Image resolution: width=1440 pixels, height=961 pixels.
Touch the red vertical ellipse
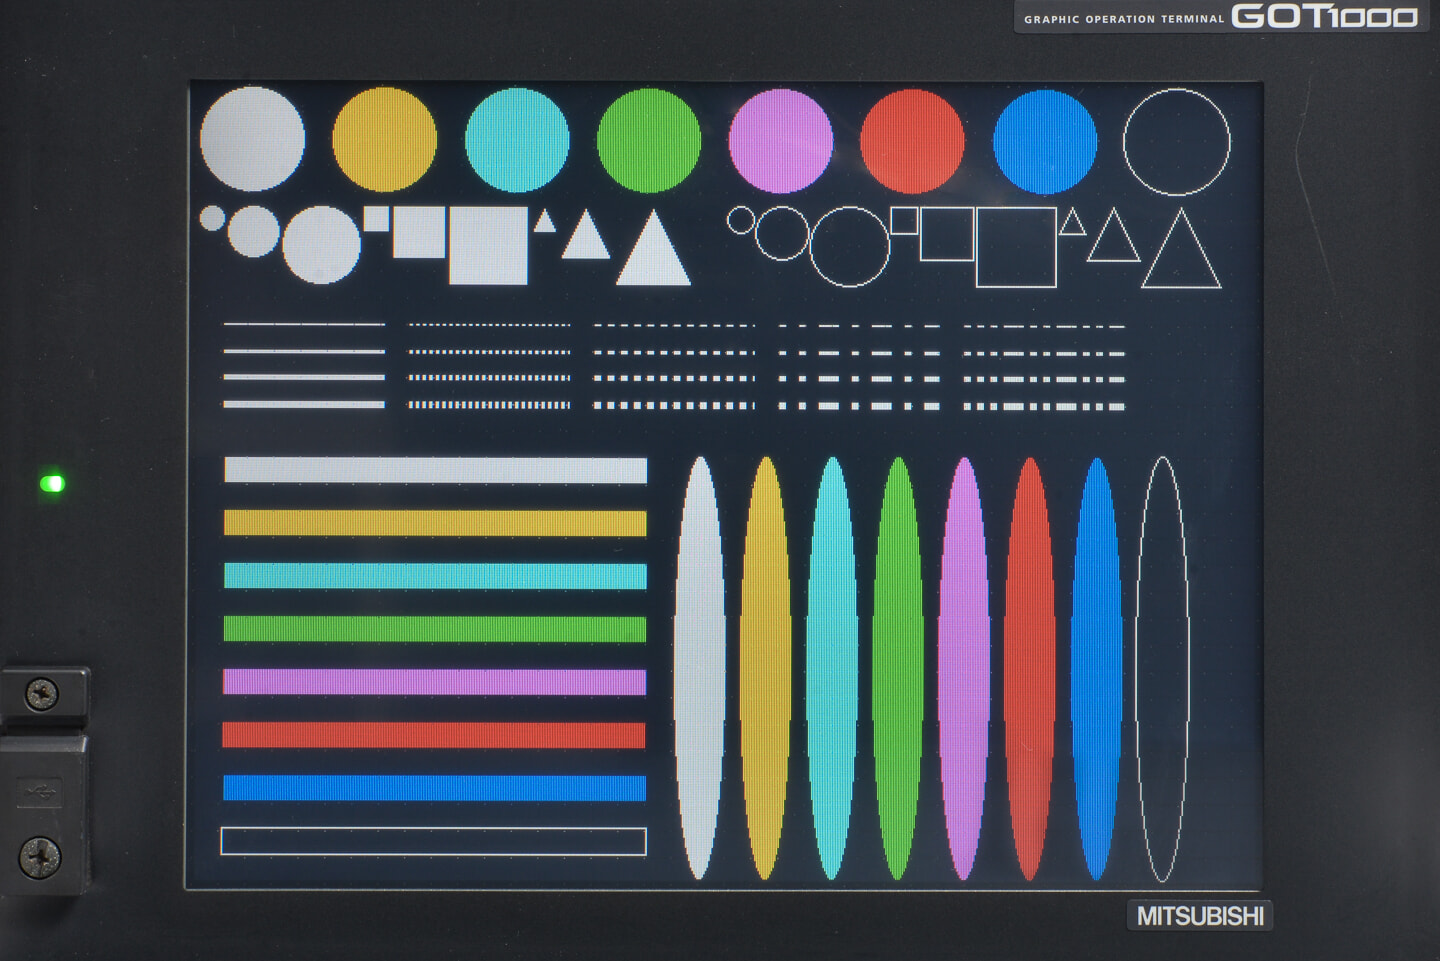tap(1030, 669)
